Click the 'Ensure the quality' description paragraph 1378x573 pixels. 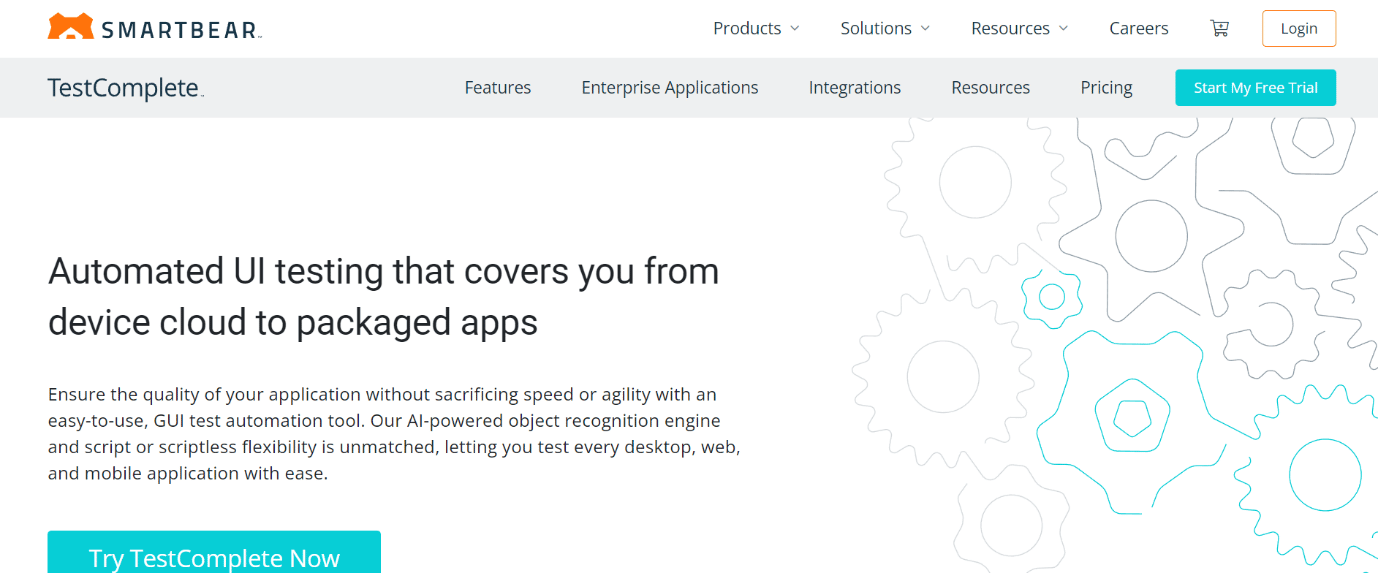point(394,434)
